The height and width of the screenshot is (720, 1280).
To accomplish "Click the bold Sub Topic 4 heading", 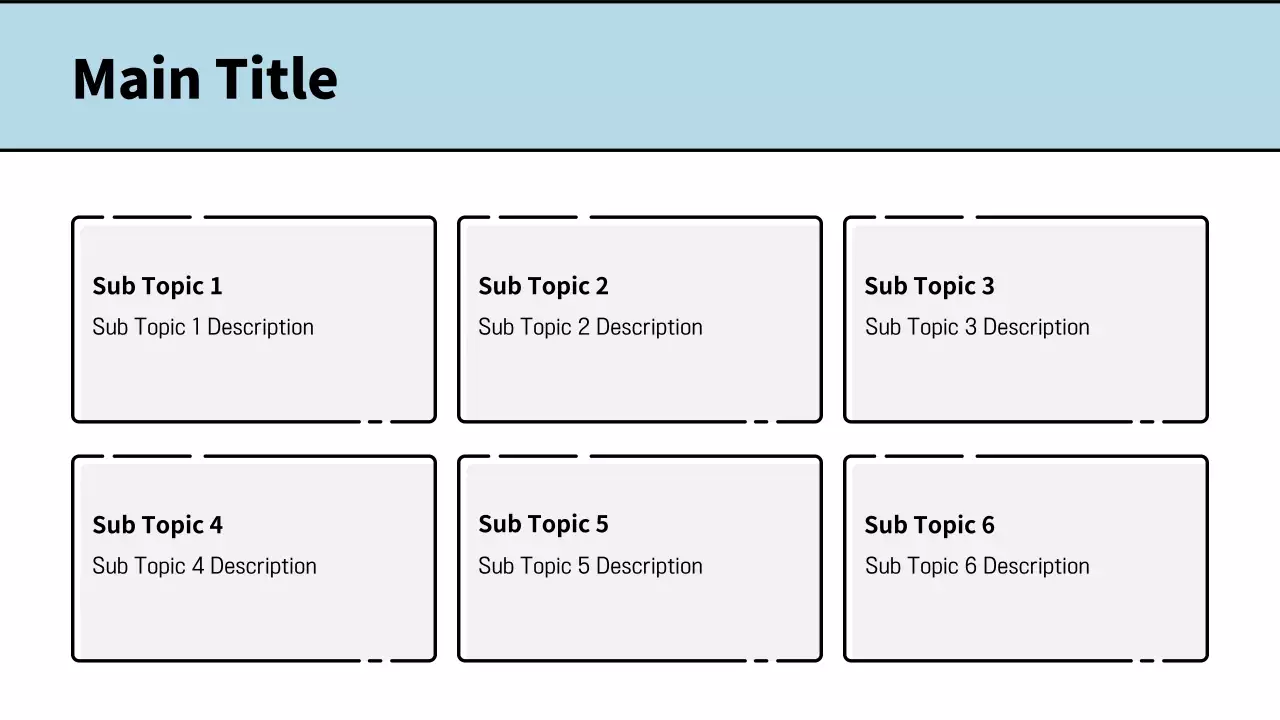I will pyautogui.click(x=157, y=525).
